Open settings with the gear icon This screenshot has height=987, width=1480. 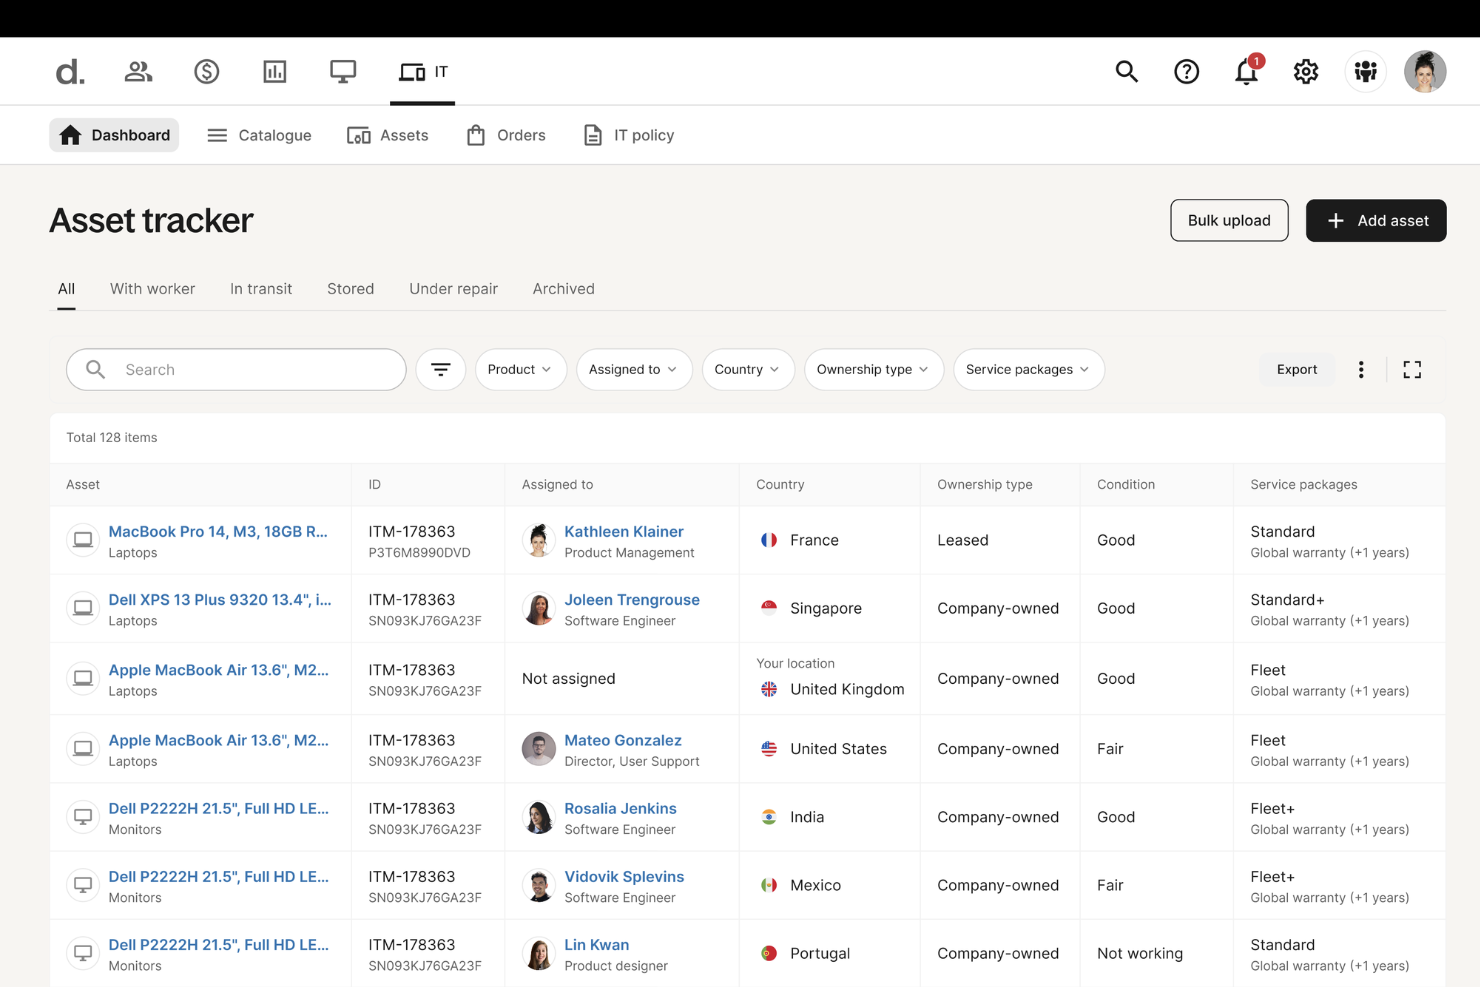[x=1306, y=71]
